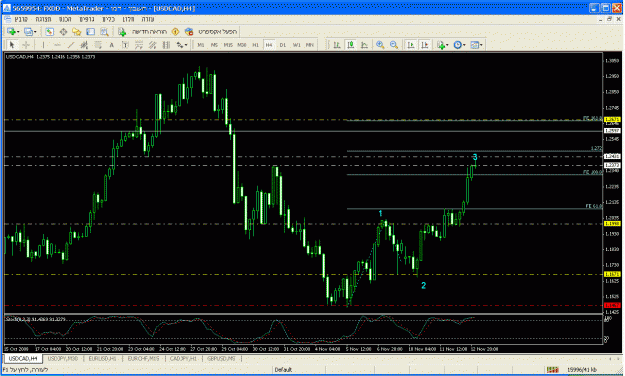Select the H4 timeframe button

[x=269, y=45]
